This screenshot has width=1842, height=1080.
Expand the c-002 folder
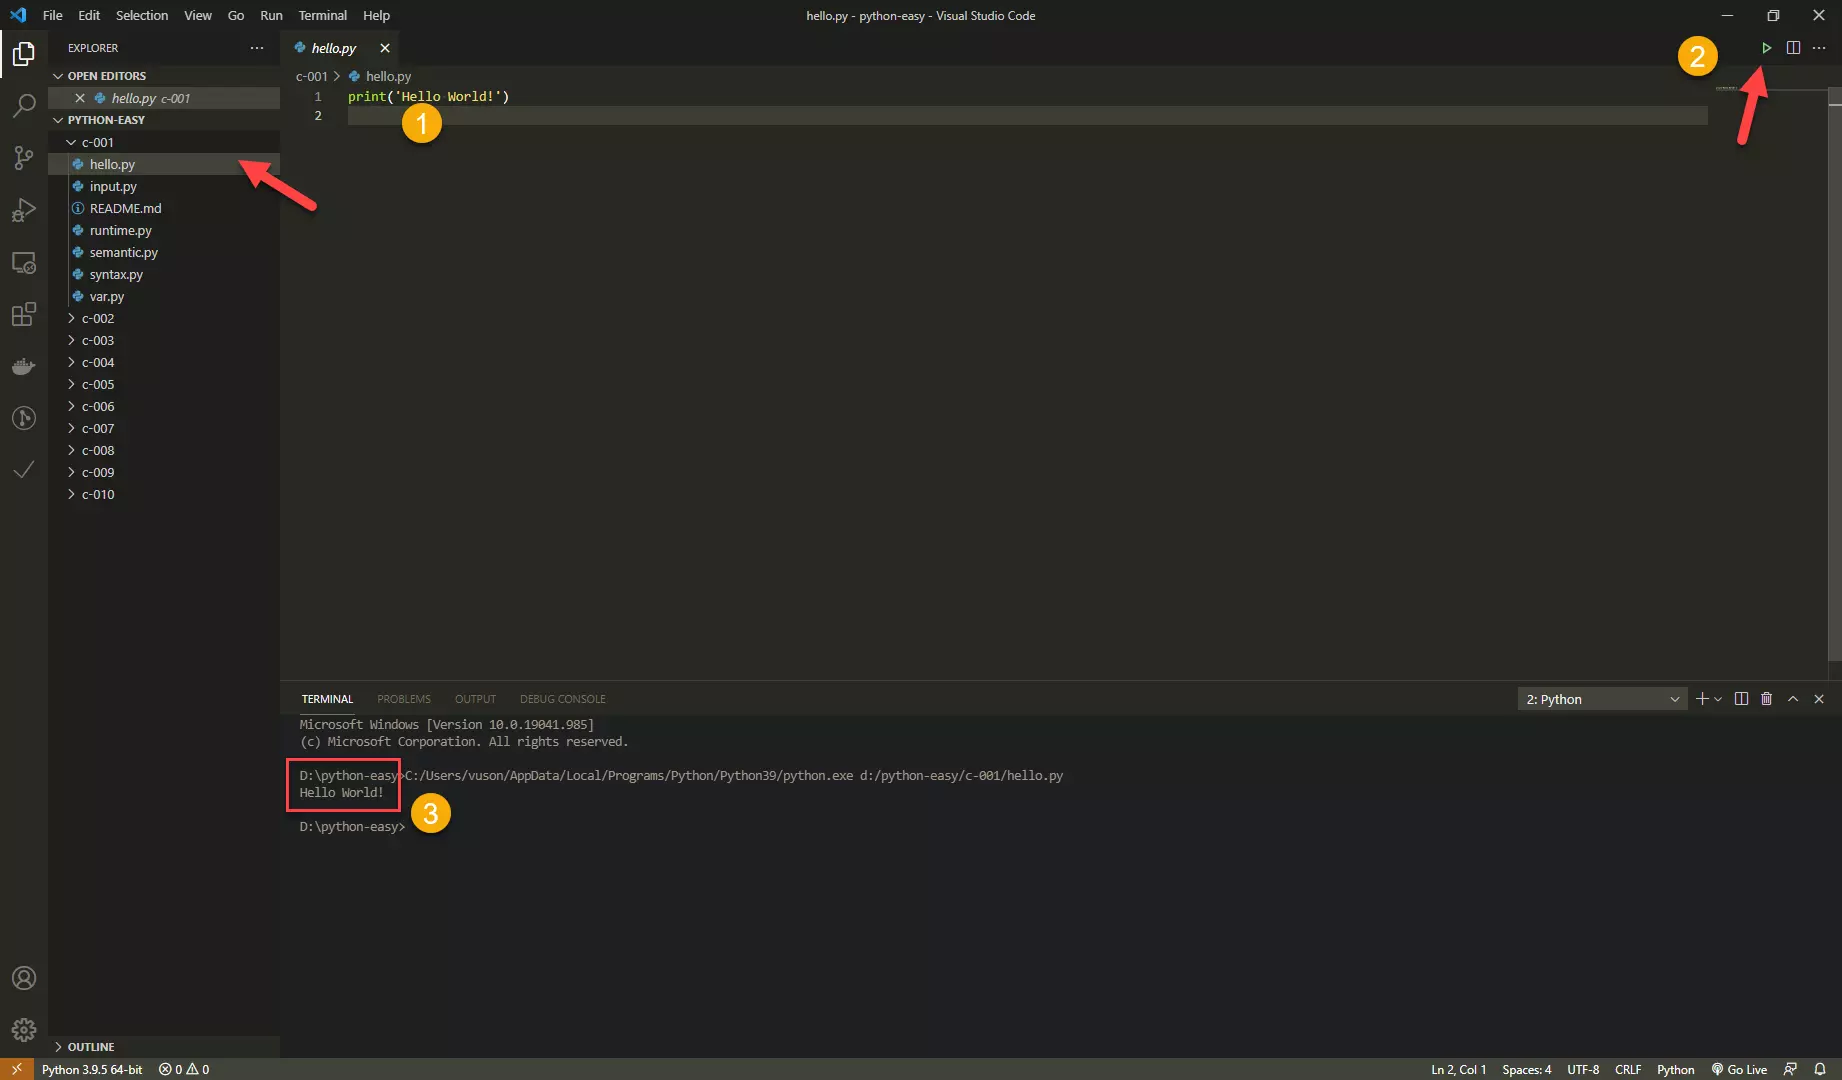(x=164, y=318)
